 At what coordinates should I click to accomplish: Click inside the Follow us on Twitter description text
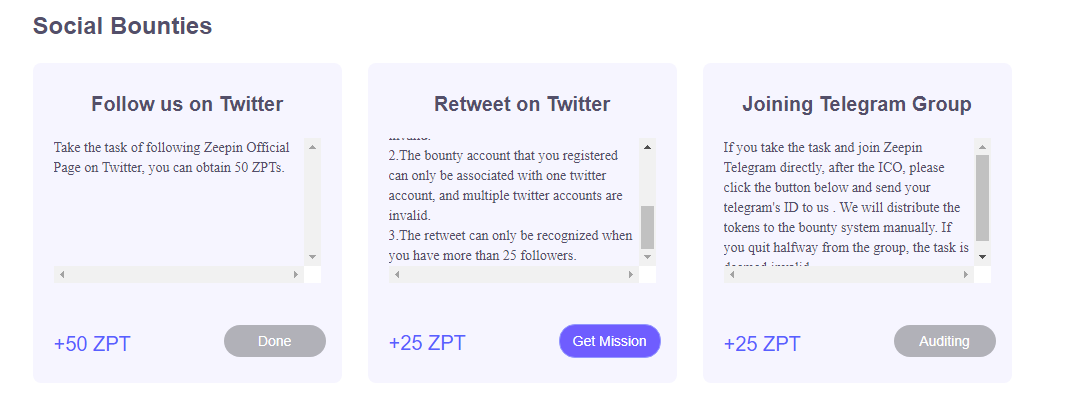tap(170, 158)
